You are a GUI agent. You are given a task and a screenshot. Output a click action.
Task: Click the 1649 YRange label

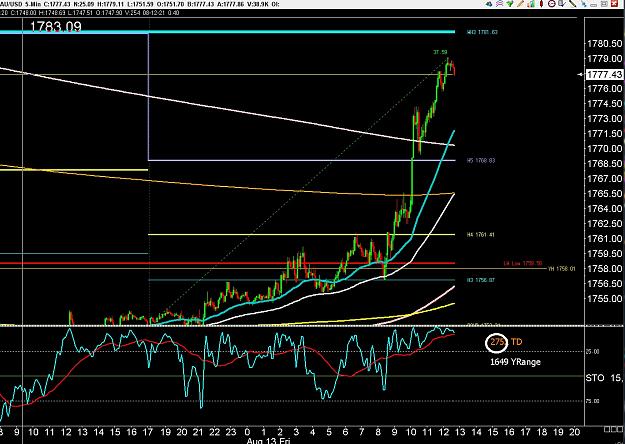click(x=515, y=362)
